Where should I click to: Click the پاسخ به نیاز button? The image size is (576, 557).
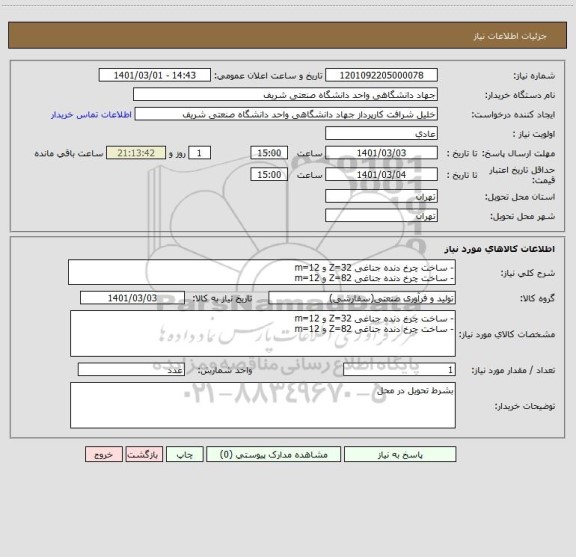coord(400,454)
